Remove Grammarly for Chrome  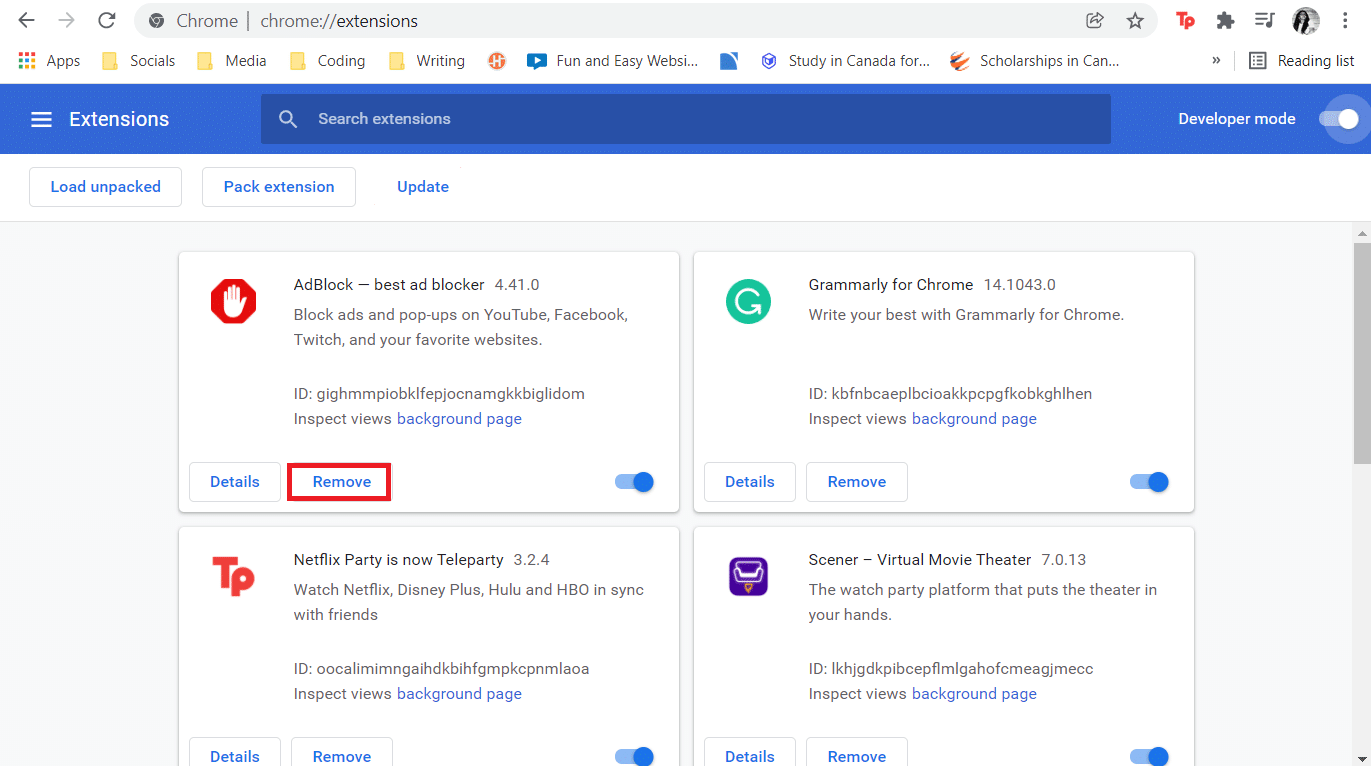coord(857,482)
